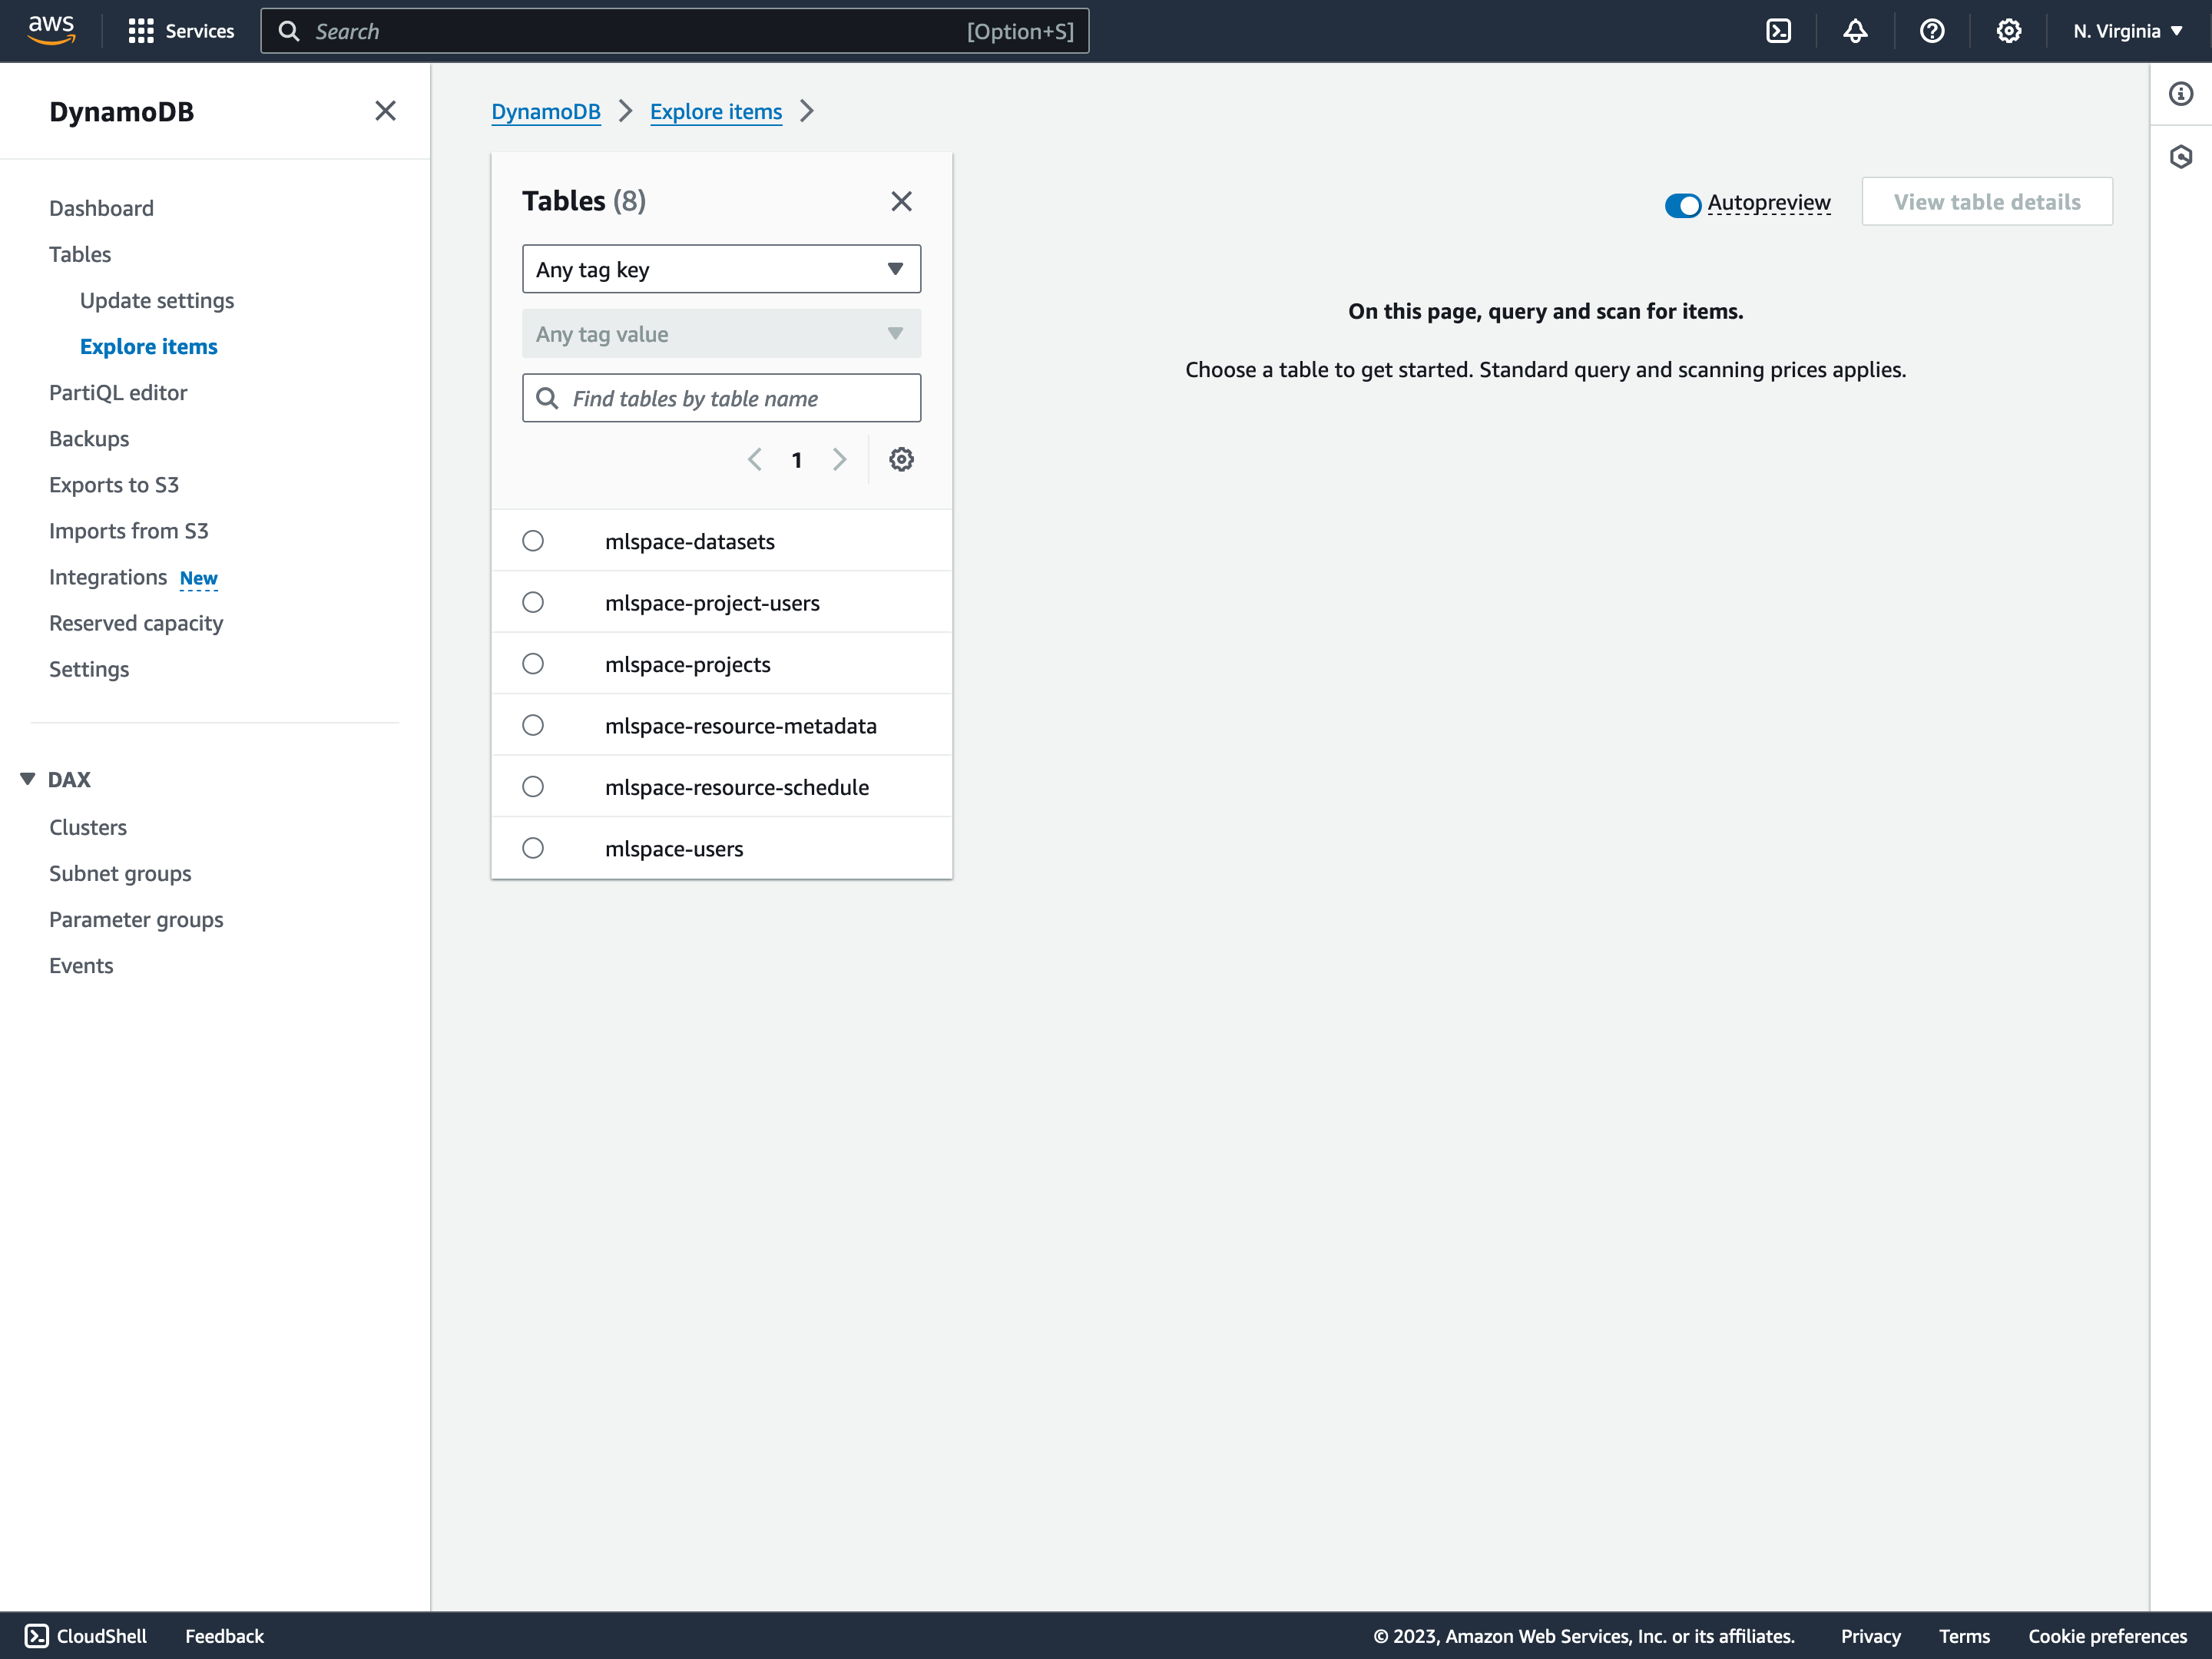Open the Privacy link
Viewport: 2212px width, 1659px height.
tap(1870, 1635)
